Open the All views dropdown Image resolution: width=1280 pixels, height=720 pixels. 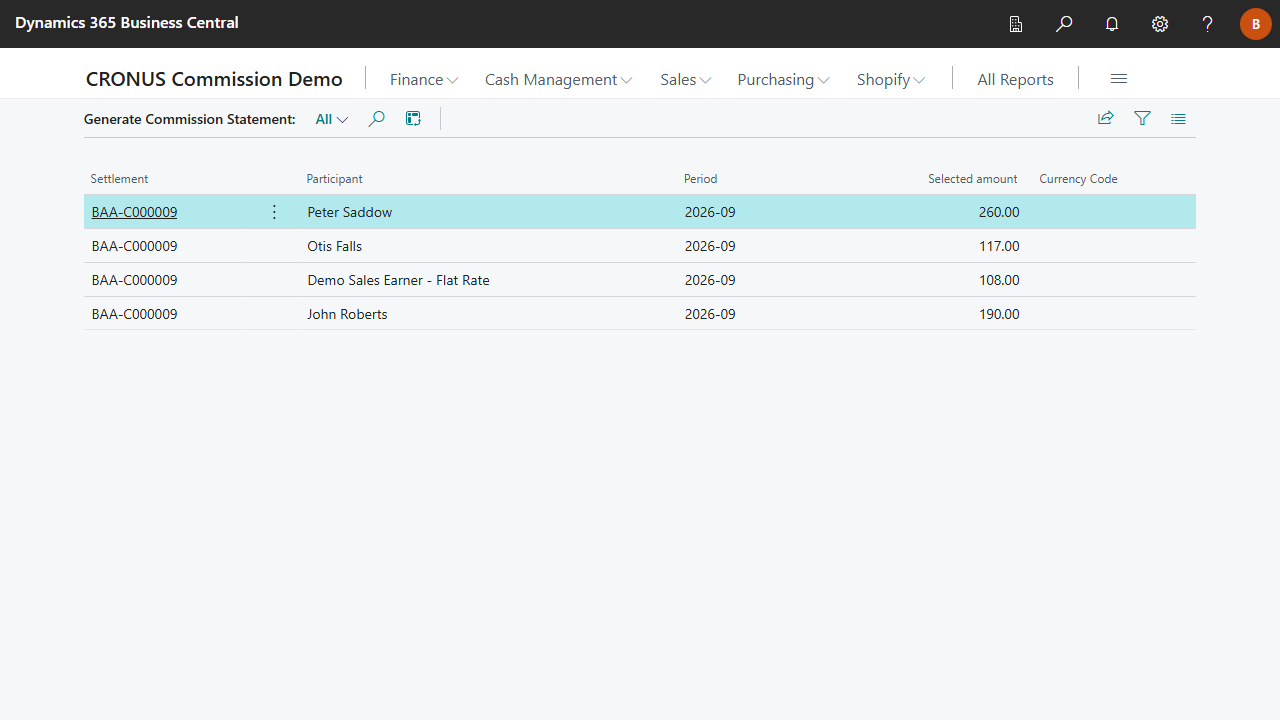[x=332, y=119]
